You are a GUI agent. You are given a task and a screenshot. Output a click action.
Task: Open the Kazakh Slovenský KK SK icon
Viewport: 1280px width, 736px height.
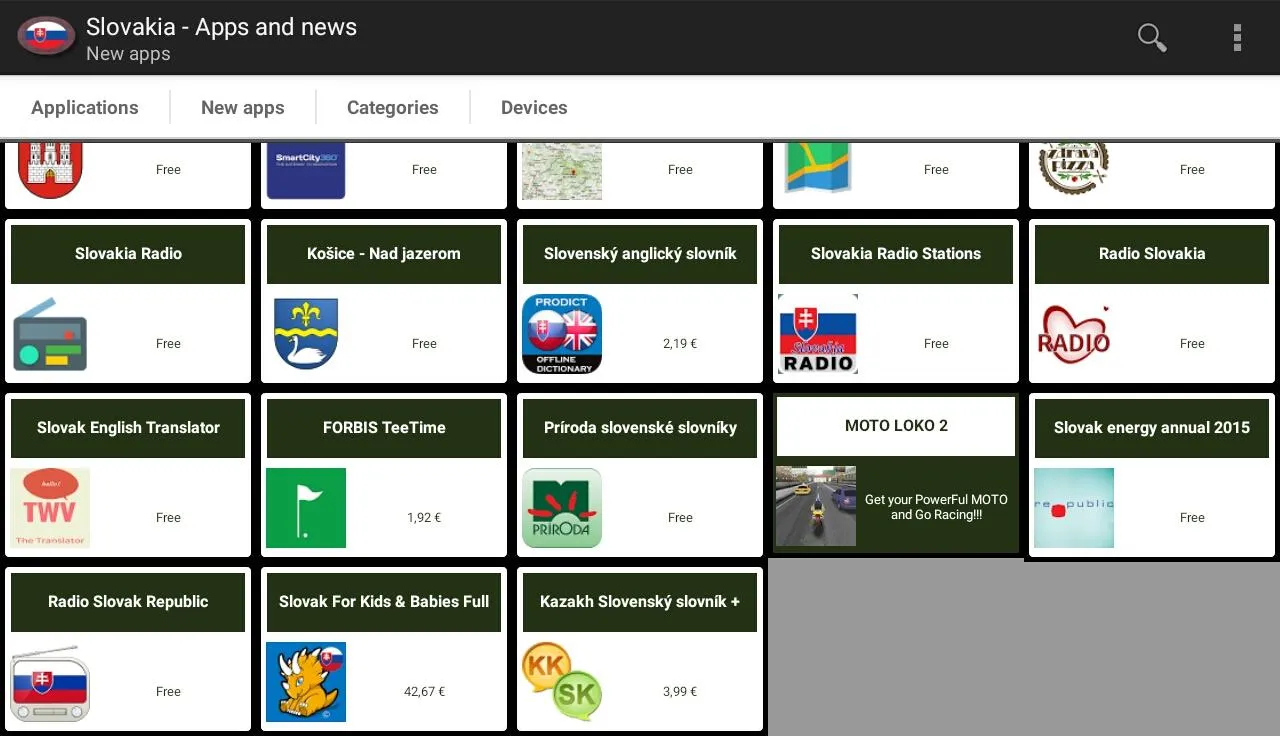click(562, 682)
